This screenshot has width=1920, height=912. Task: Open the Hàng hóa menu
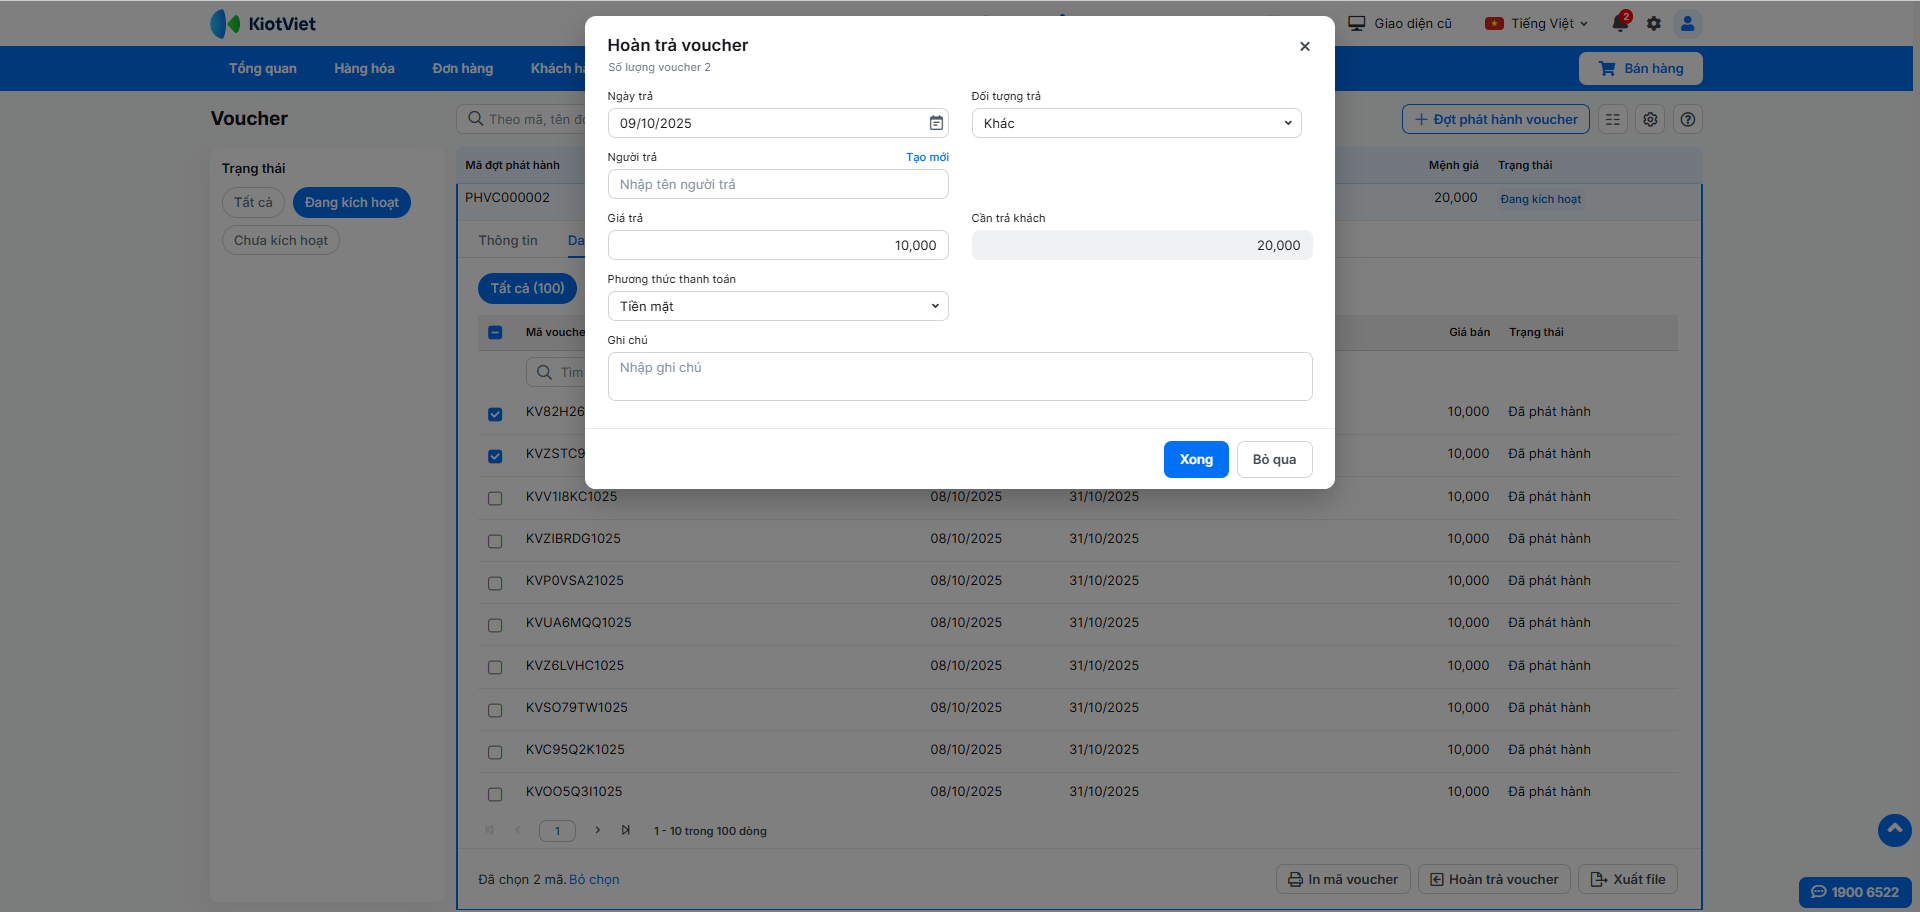pos(364,68)
